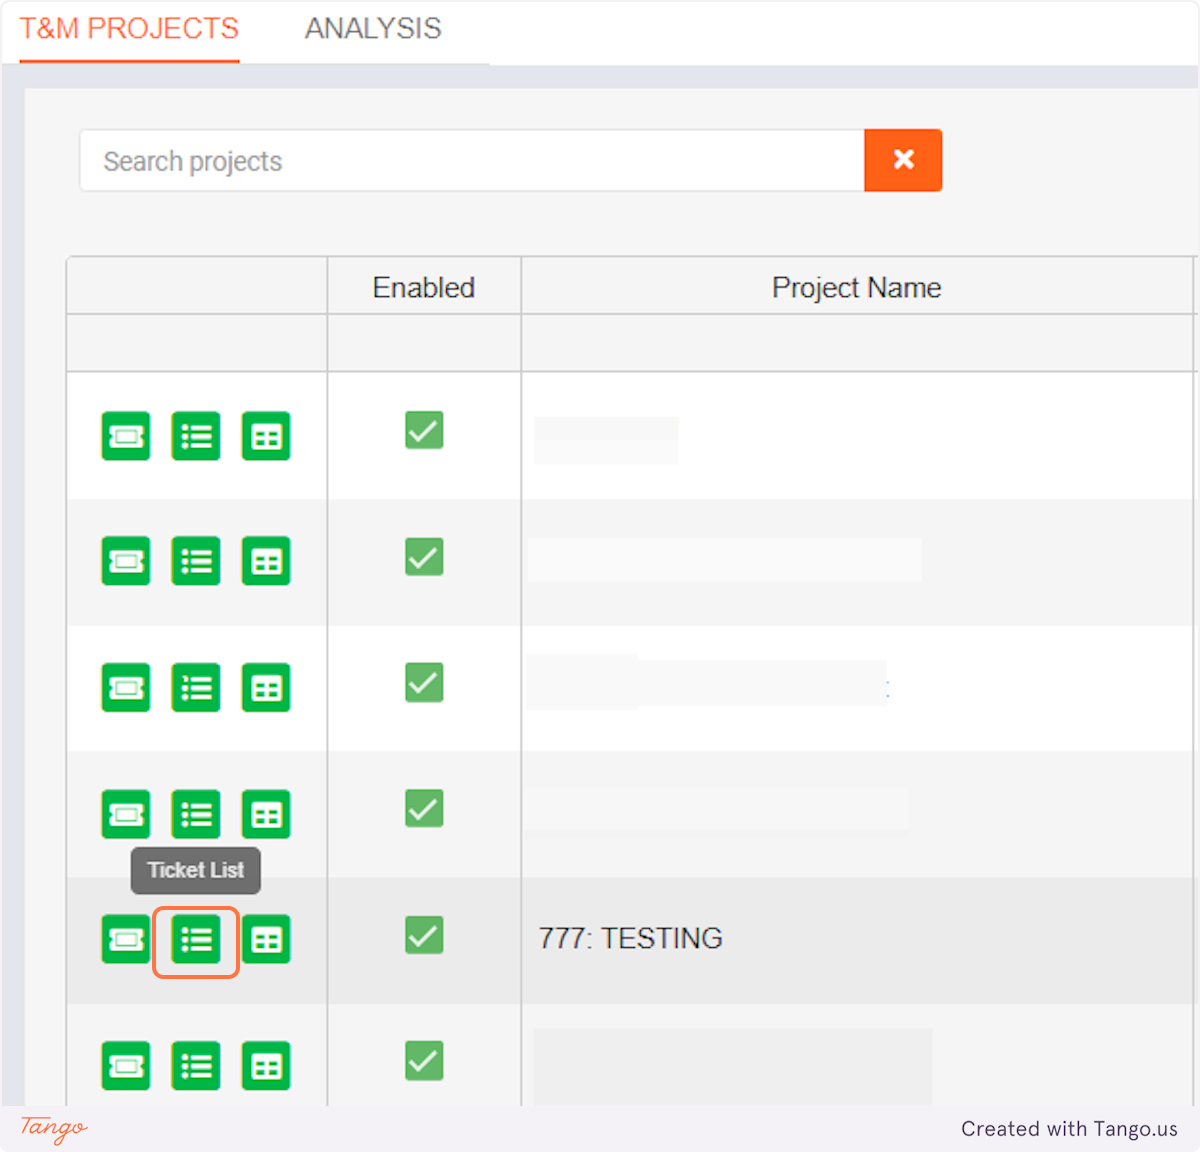Click the table grid icon in the second project row
The image size is (1200, 1152).
[266, 561]
